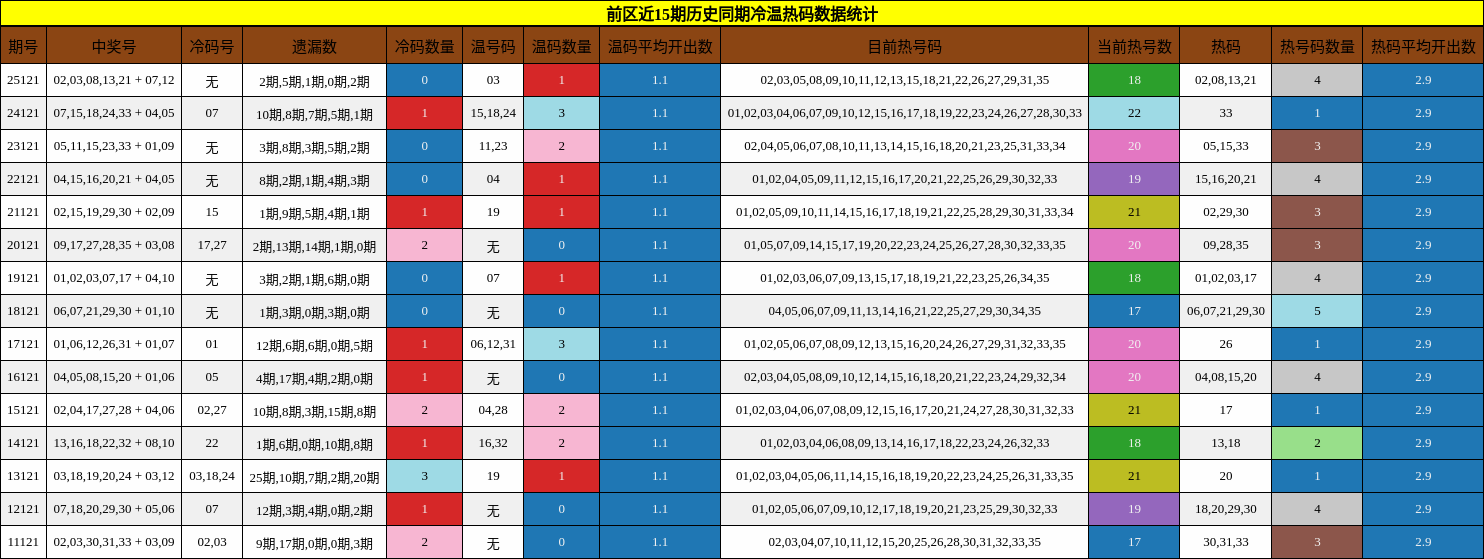The width and height of the screenshot is (1484, 559).
Task: Click period number 25121
Action: coord(23,80)
